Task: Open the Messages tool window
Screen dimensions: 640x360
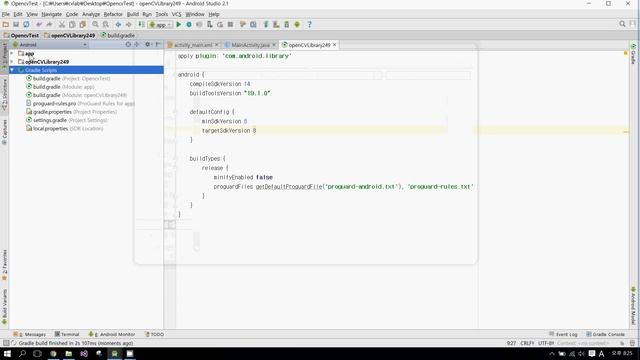Action: (x=29, y=334)
